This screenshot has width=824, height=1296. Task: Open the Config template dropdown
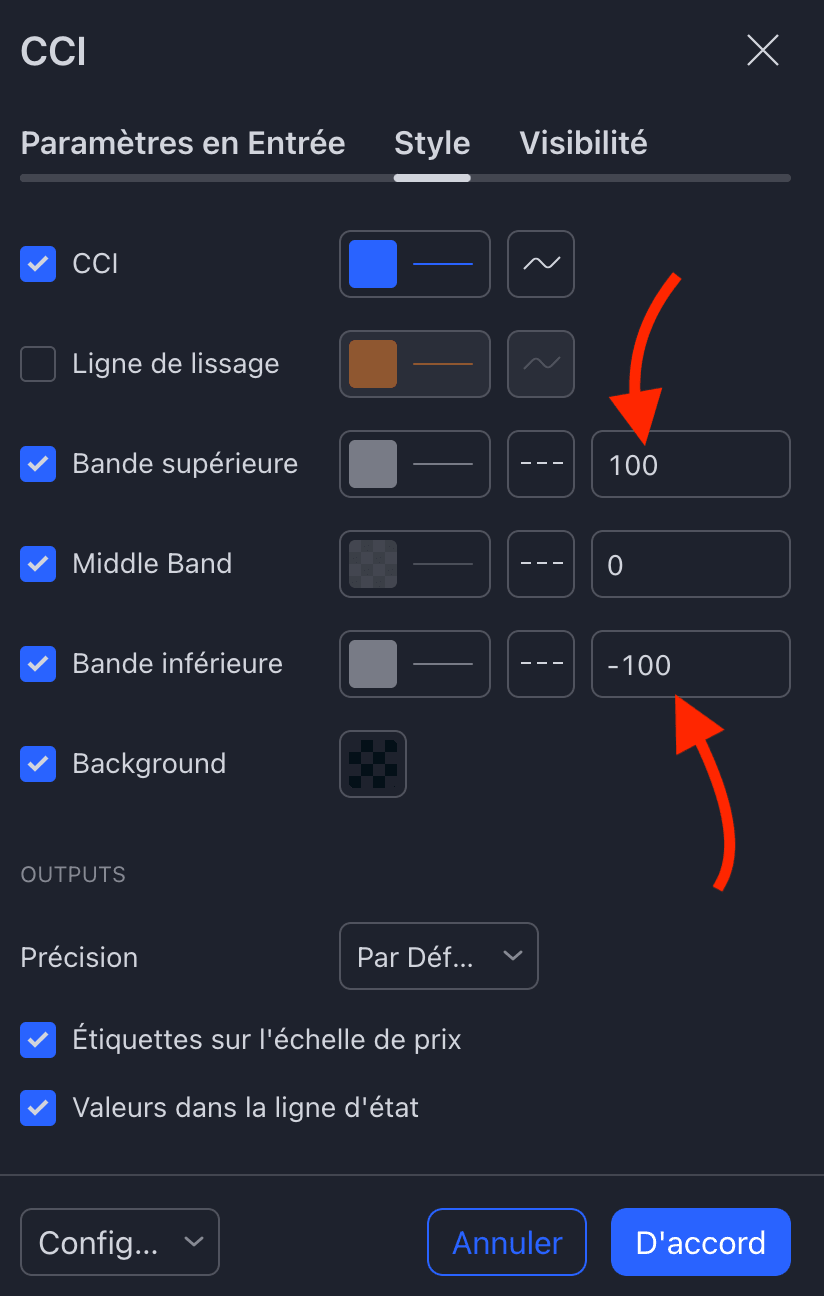pyautogui.click(x=120, y=1243)
